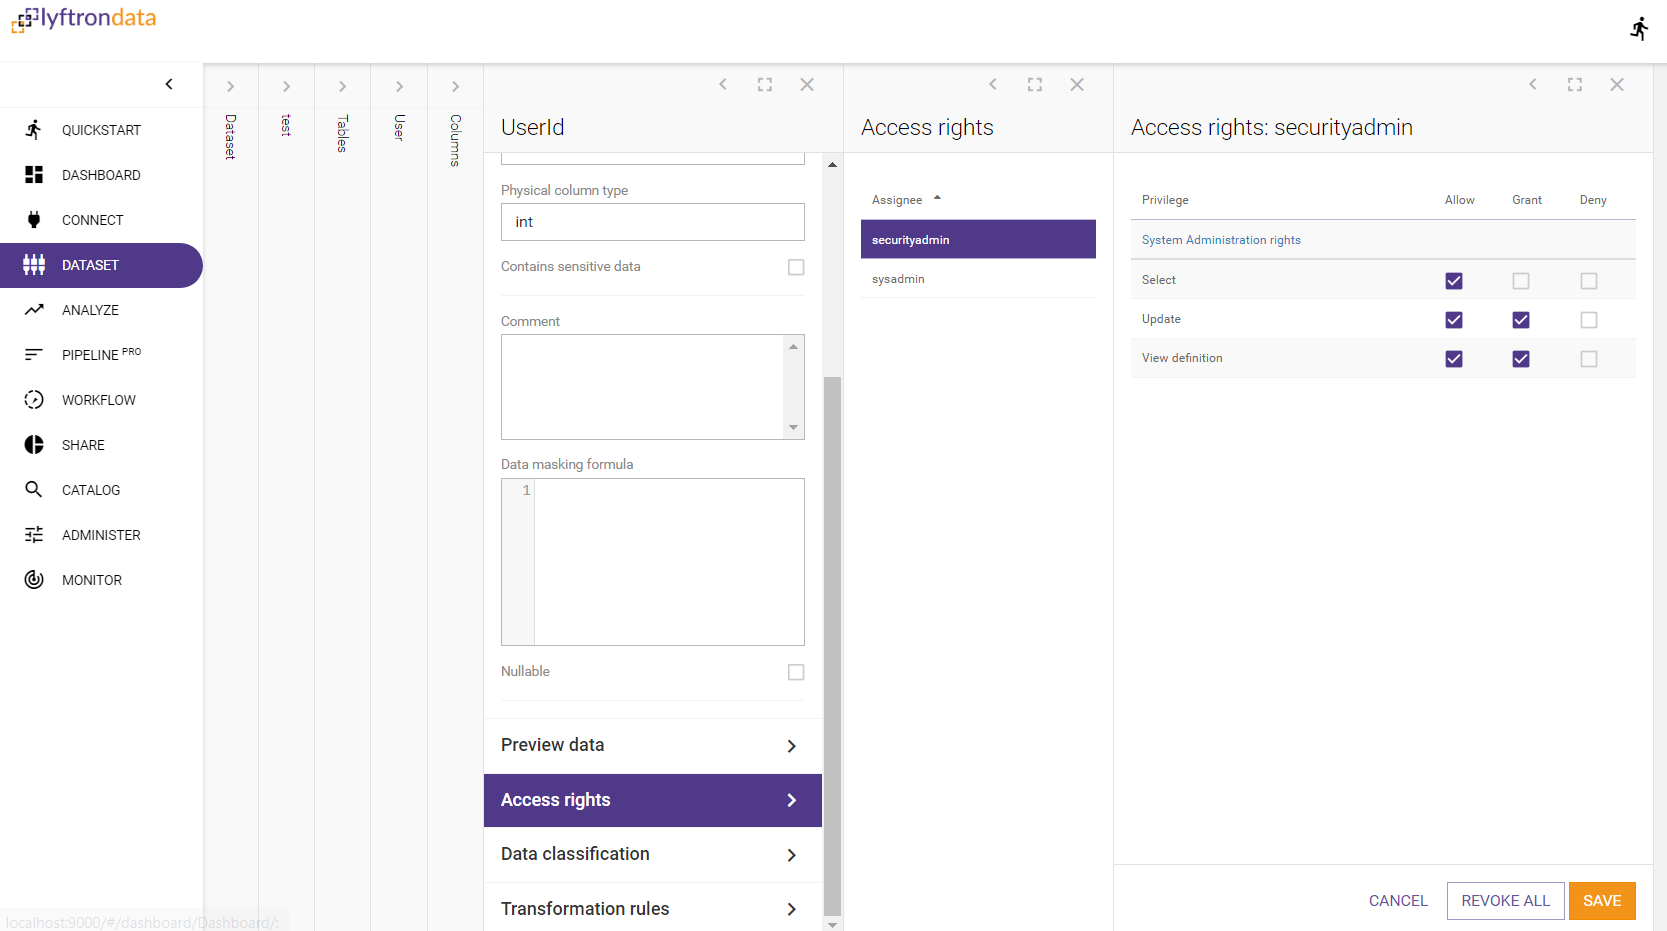Viewport: 1667px width, 931px height.
Task: Open the CONNECT menu item
Action: [101, 220]
